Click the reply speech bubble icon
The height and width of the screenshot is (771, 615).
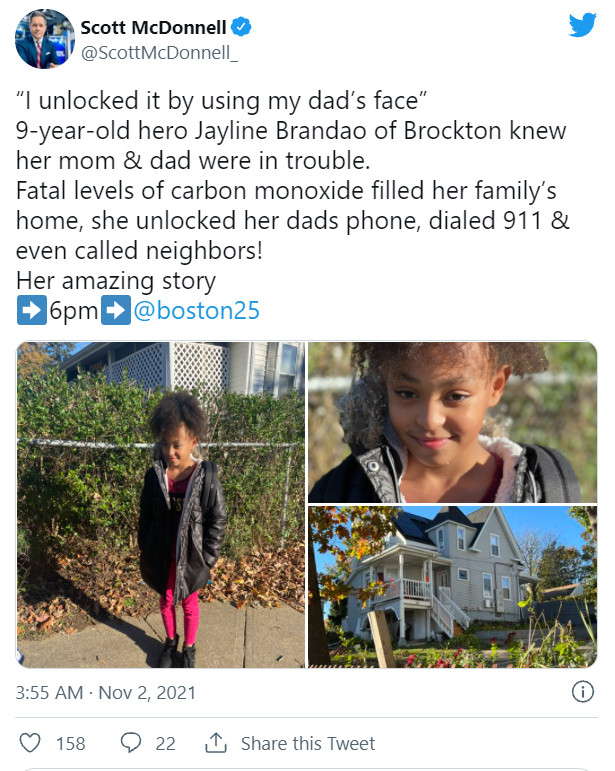[x=130, y=743]
